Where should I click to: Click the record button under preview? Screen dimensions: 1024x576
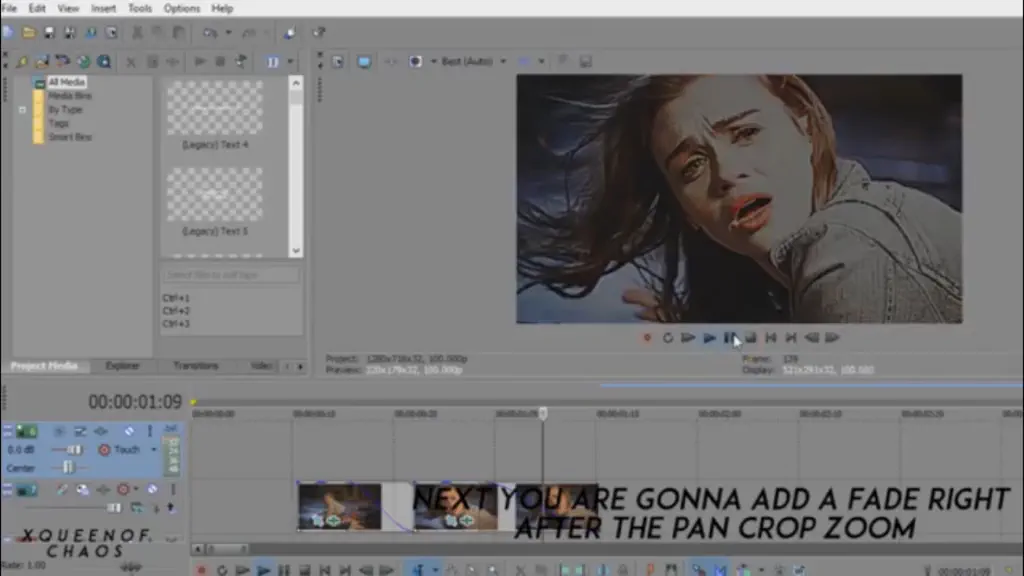point(647,338)
